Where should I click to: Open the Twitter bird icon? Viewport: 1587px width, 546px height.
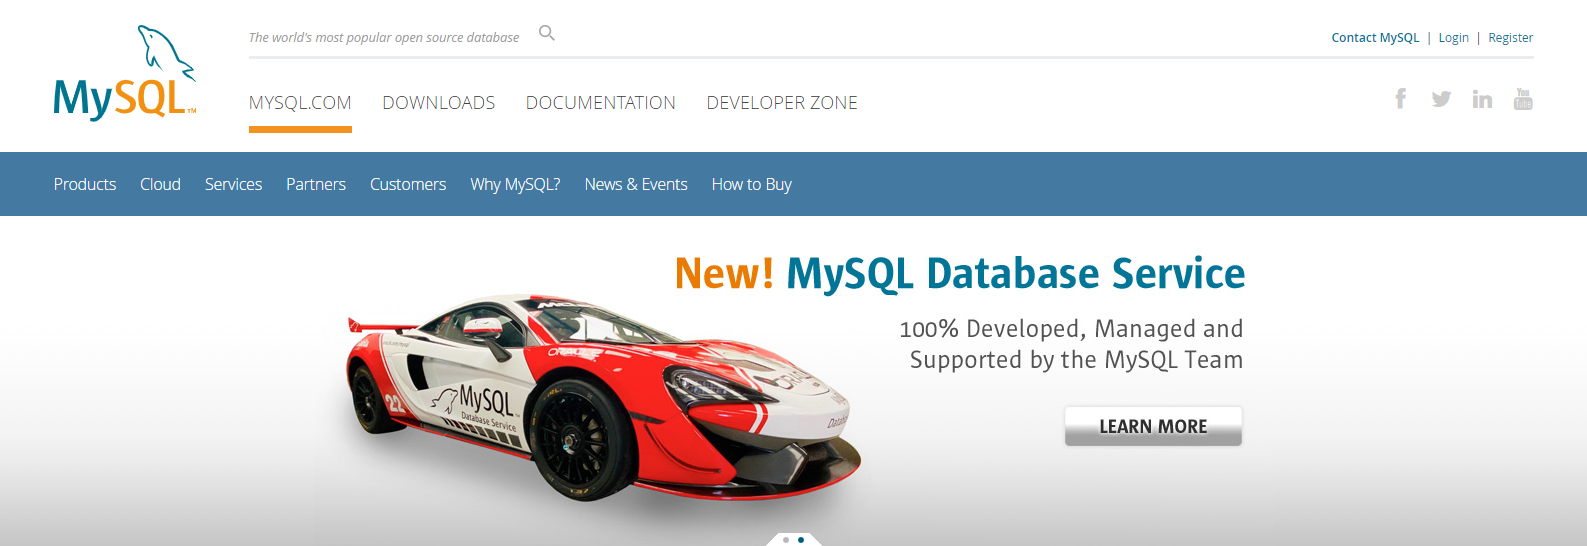click(x=1441, y=99)
